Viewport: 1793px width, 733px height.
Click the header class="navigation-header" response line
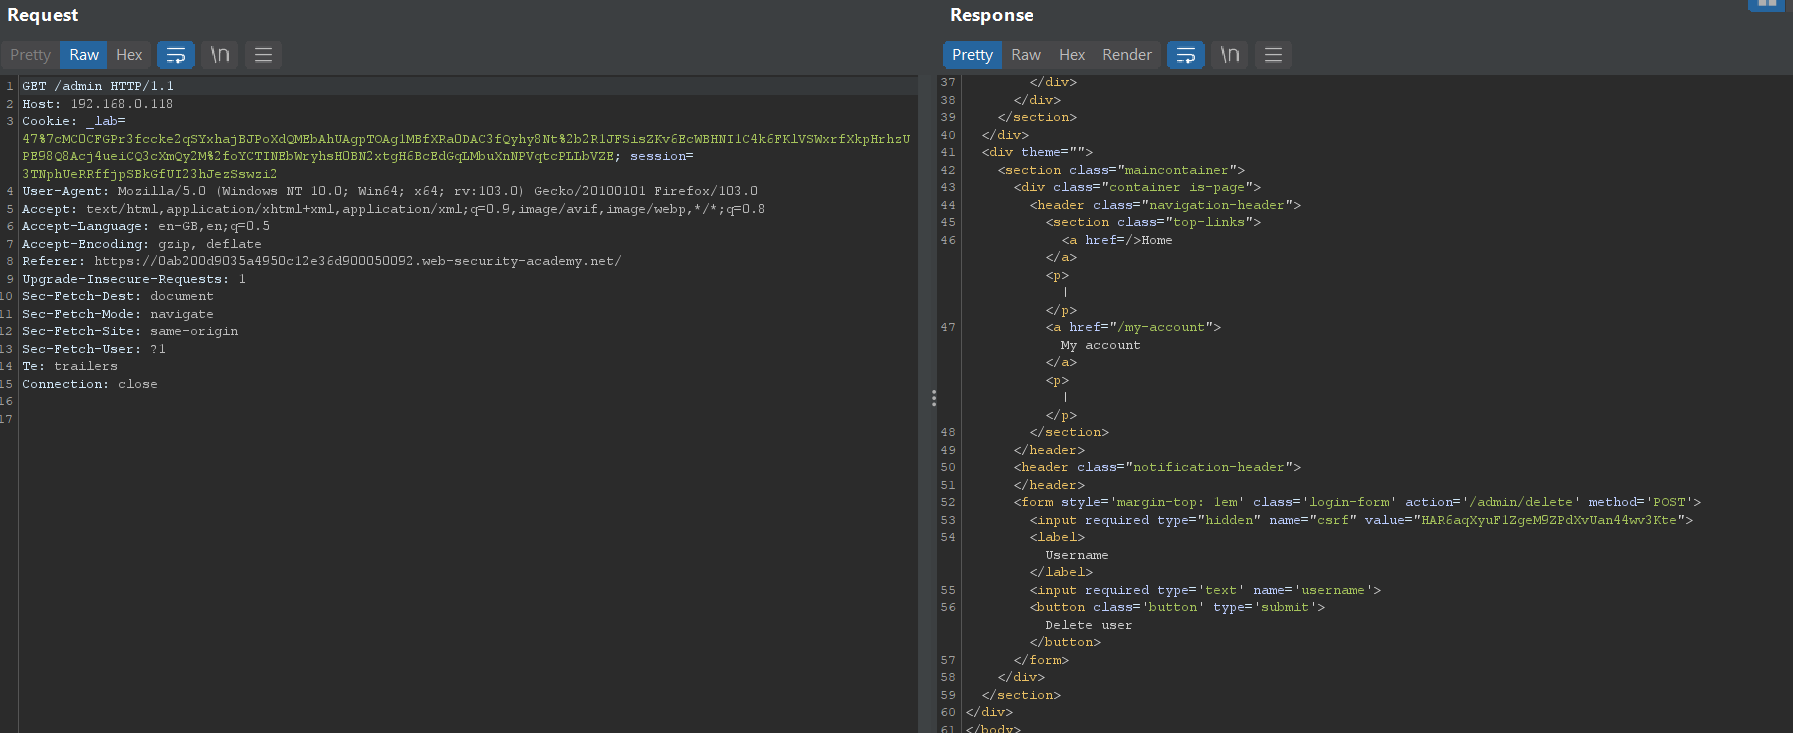(x=1165, y=205)
